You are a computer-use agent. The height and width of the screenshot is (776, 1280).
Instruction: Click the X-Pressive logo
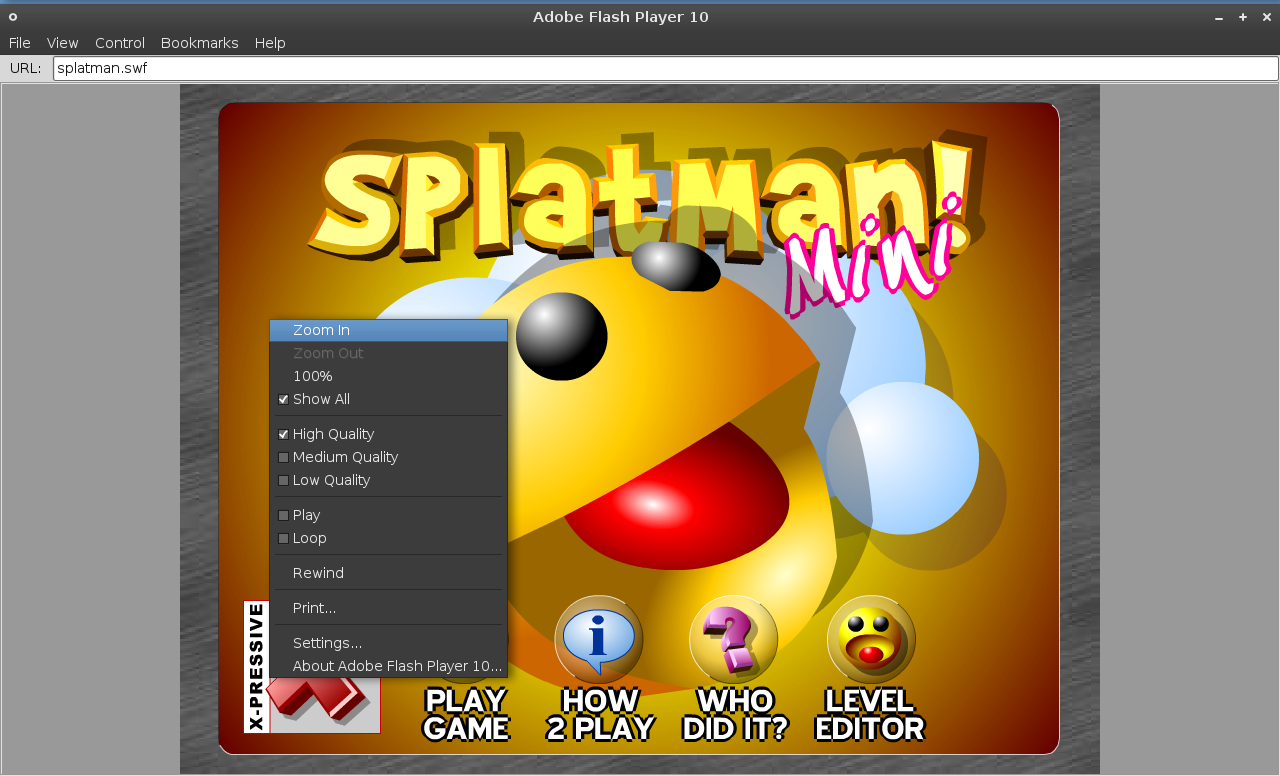[x=312, y=667]
